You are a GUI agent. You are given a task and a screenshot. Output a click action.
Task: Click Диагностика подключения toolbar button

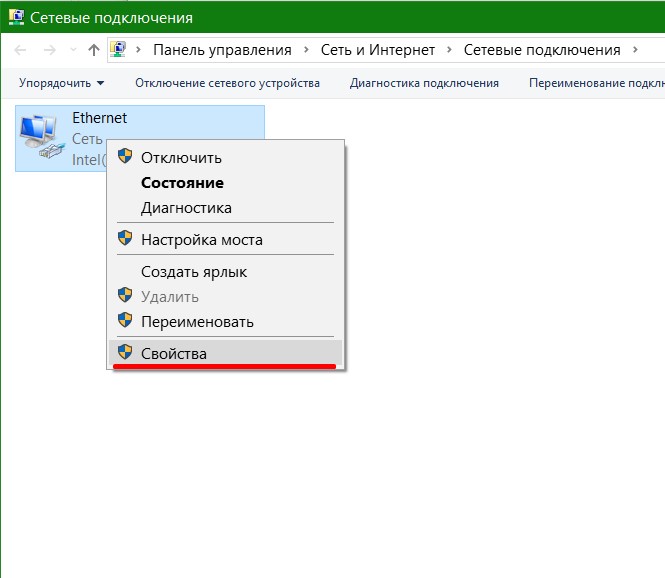pyautogui.click(x=424, y=83)
